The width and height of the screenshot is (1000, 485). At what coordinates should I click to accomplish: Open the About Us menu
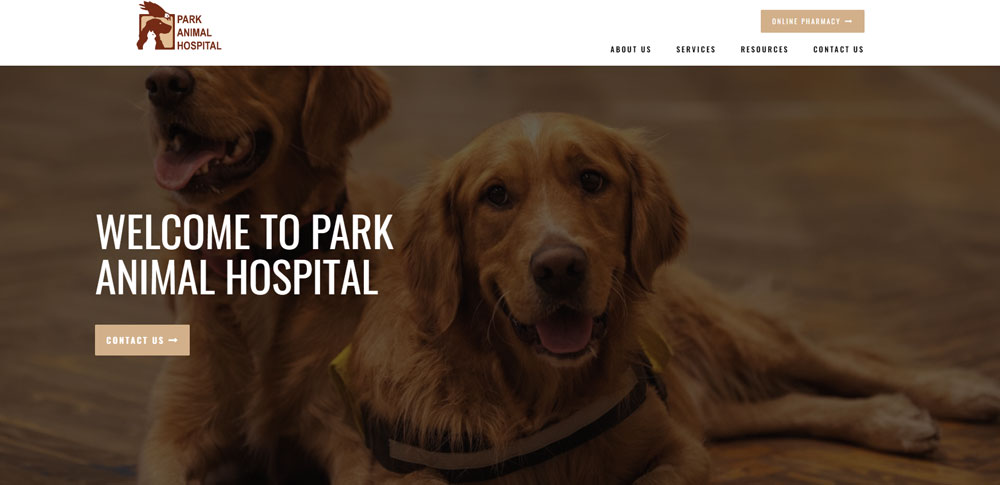(631, 50)
